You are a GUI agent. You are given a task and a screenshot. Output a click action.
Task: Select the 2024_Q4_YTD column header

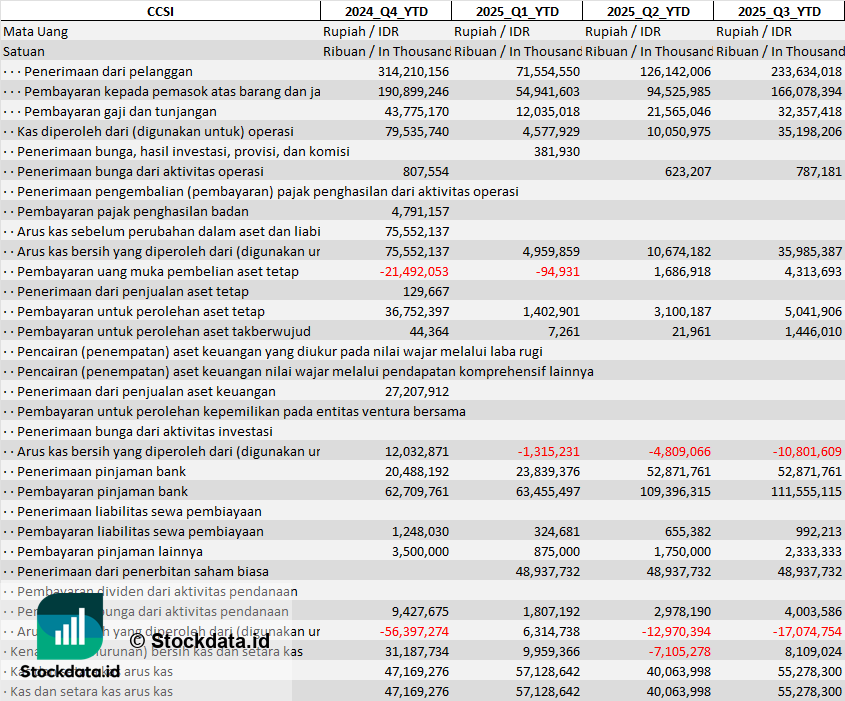(386, 11)
